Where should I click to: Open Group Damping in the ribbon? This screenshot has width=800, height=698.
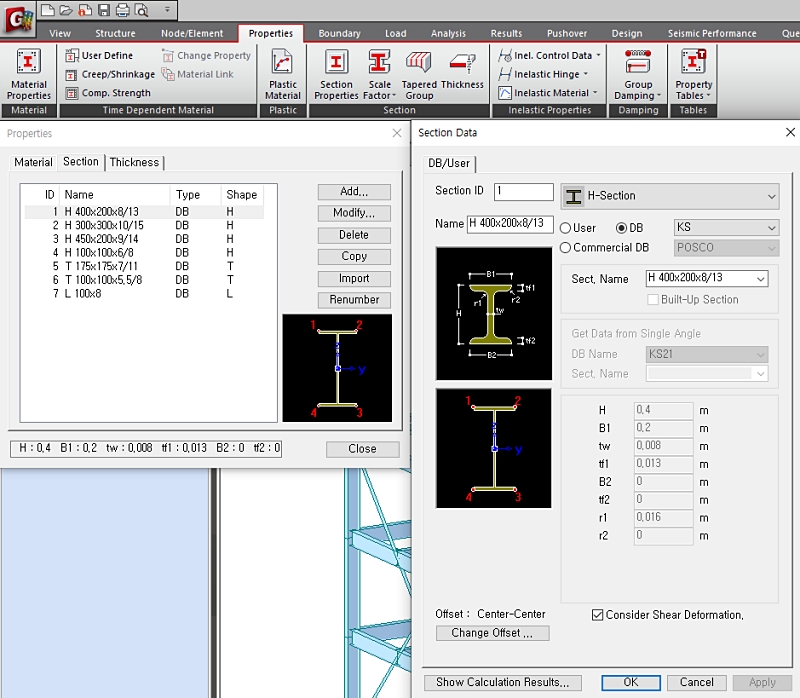pos(638,74)
